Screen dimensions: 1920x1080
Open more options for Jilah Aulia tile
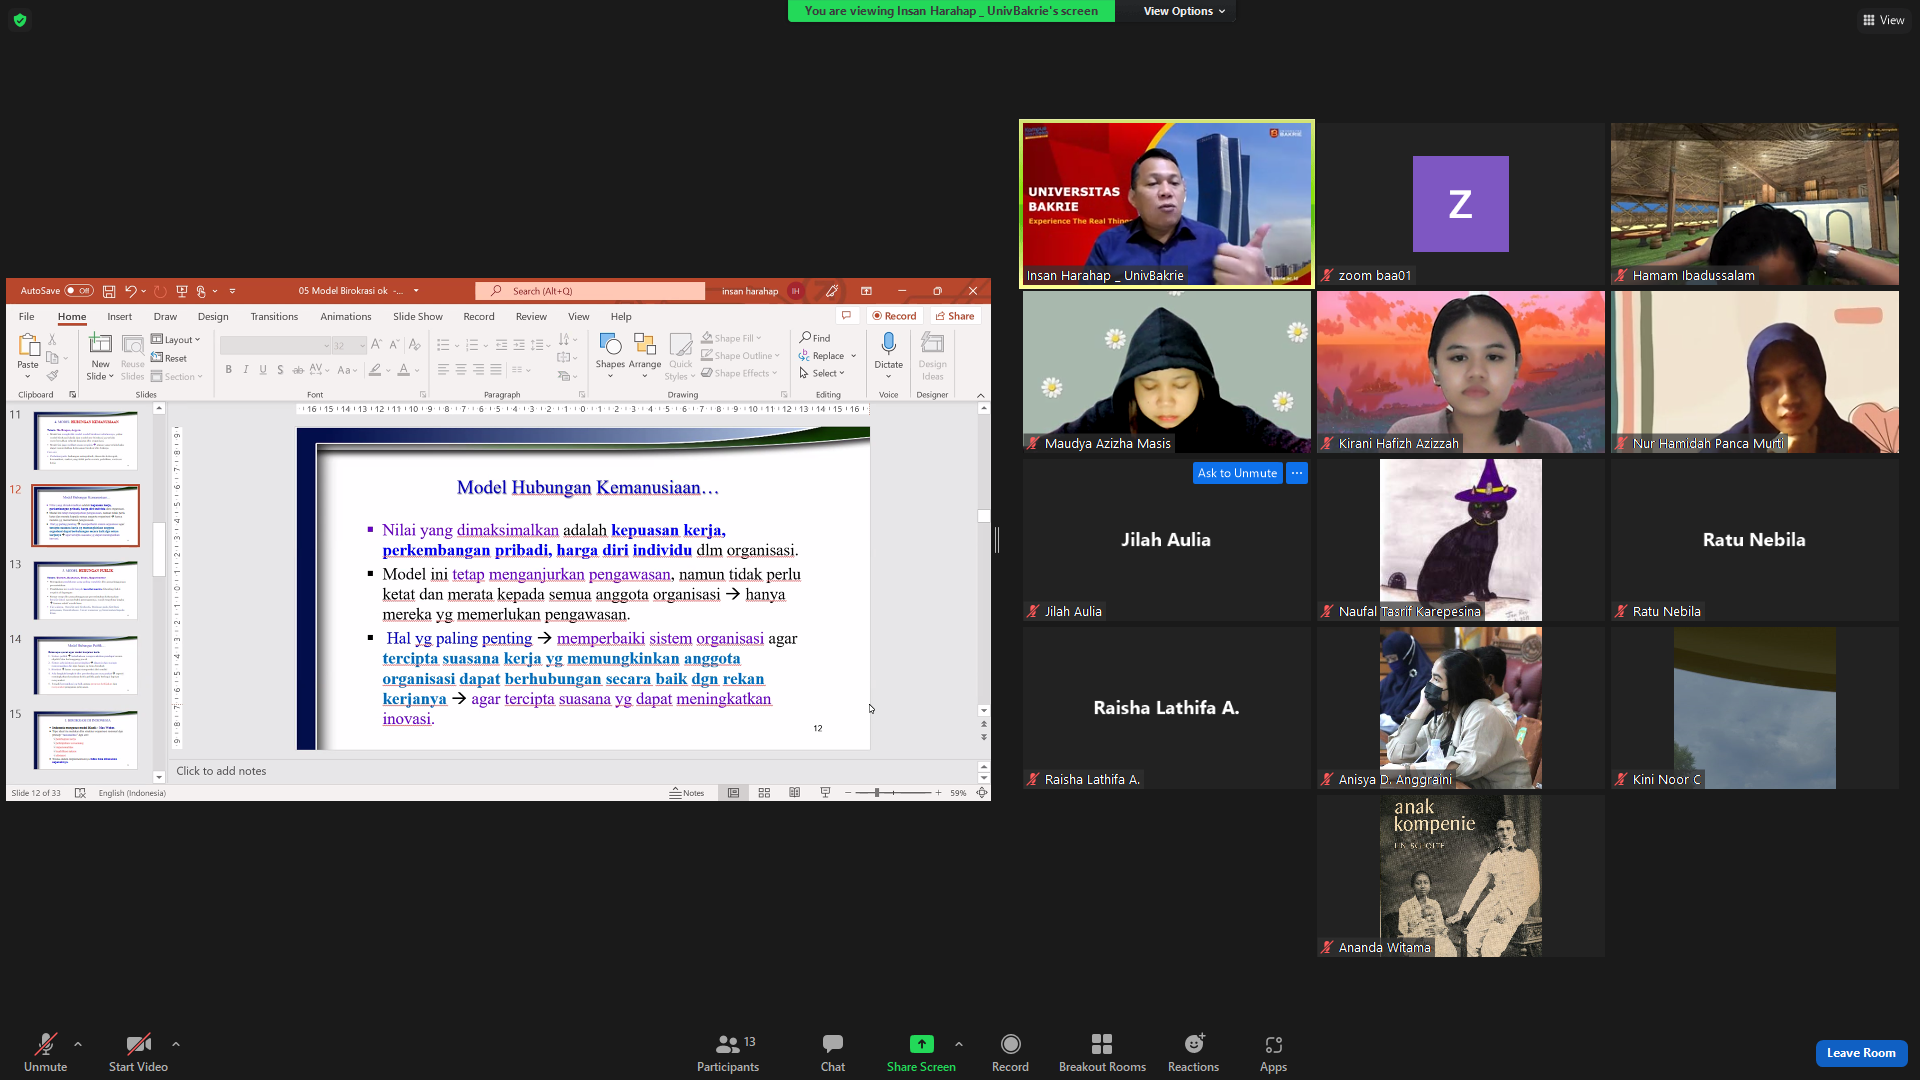[1297, 473]
